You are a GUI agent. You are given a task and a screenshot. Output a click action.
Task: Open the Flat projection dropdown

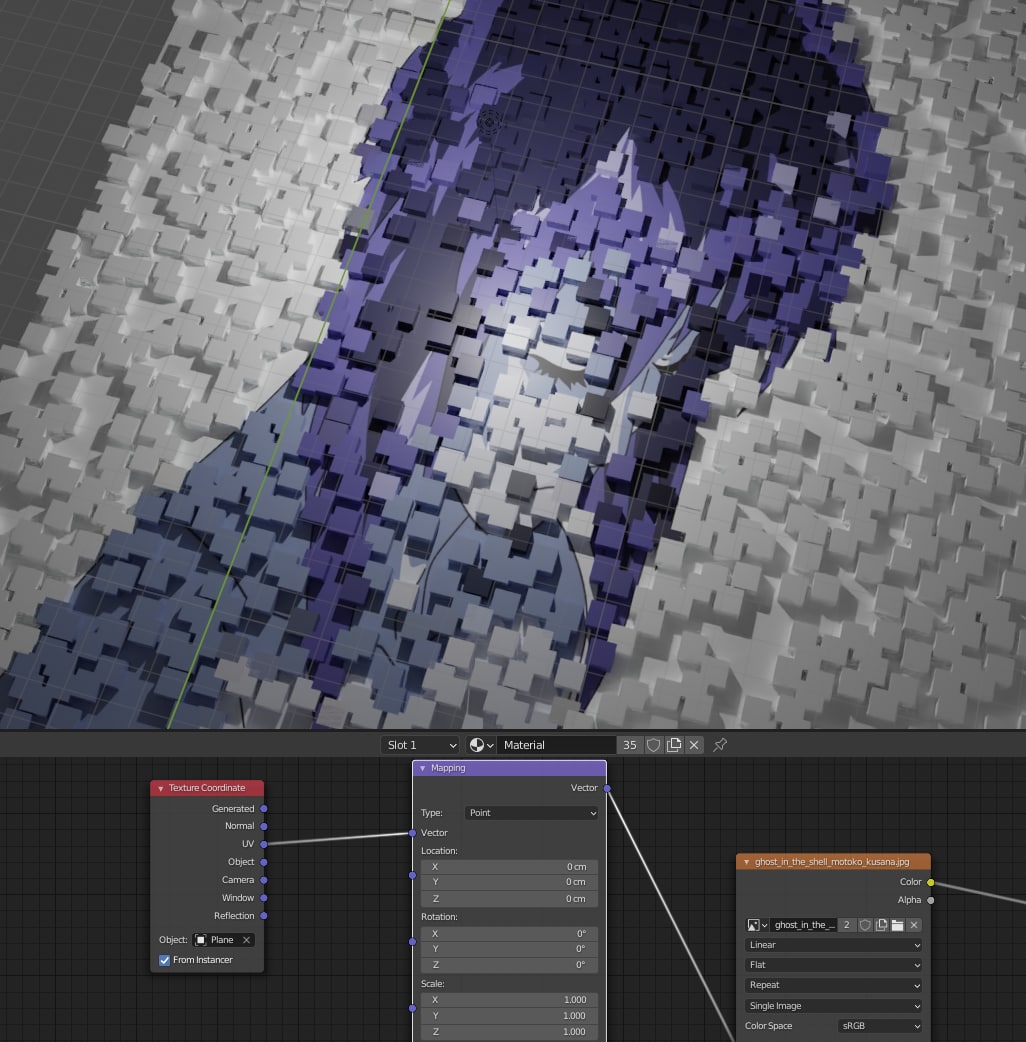834,965
